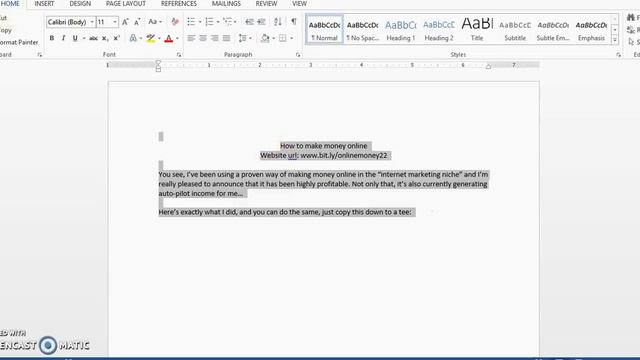Open Font dialog launcher
This screenshot has width=640, height=360.
pyautogui.click(x=179, y=54)
